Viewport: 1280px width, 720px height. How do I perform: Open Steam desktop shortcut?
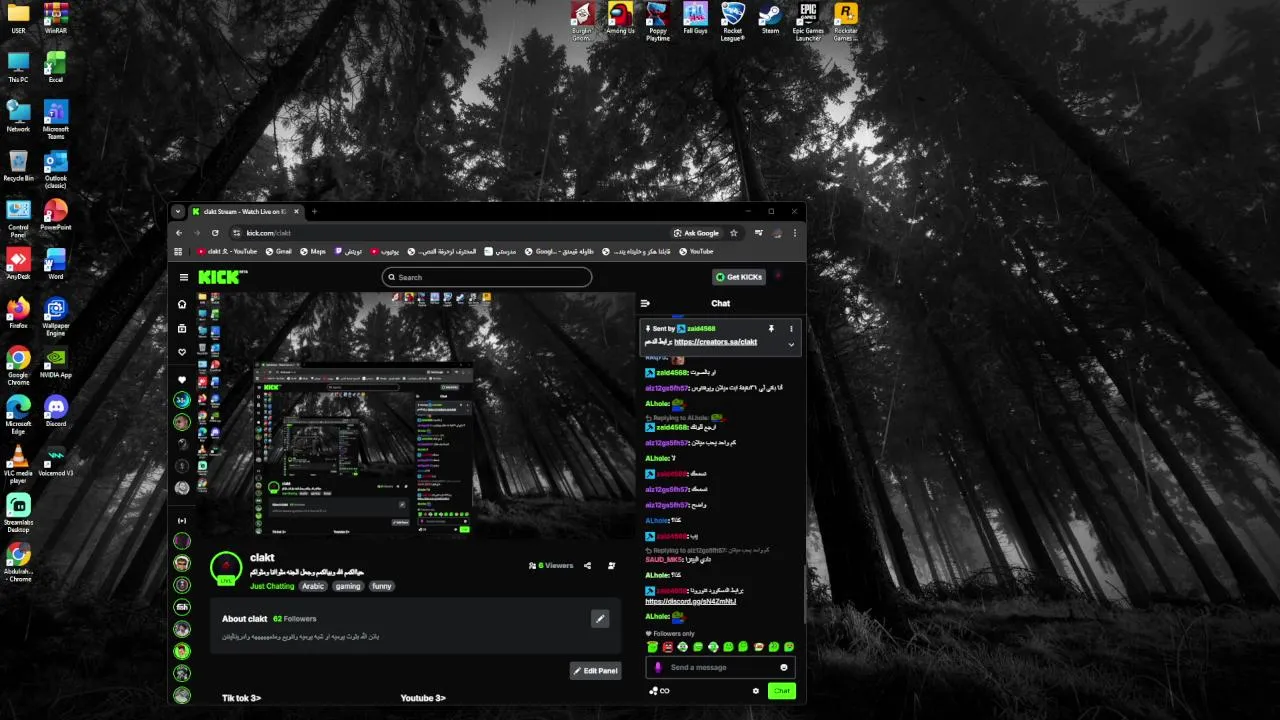tap(770, 20)
